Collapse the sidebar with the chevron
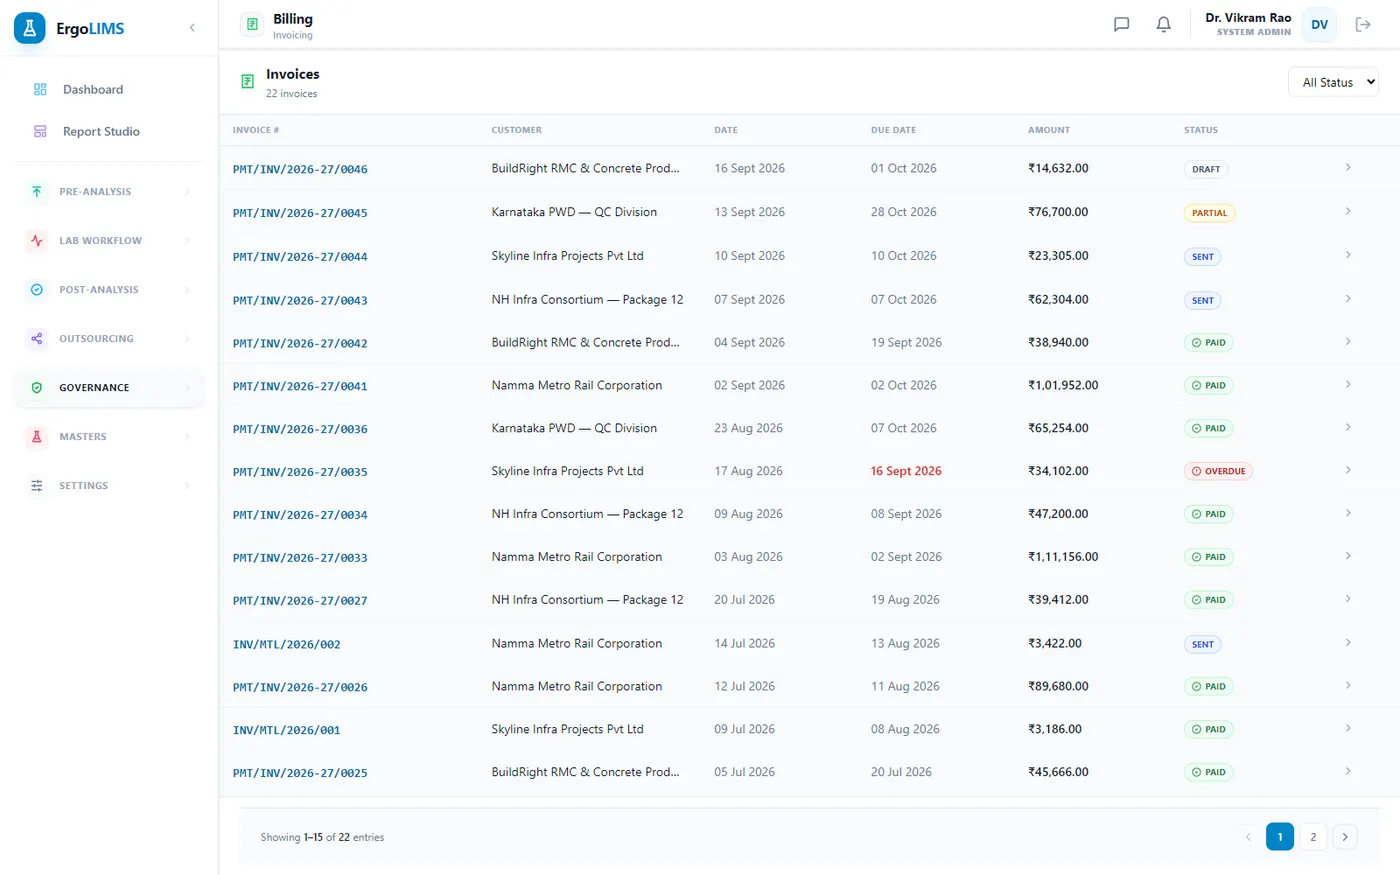This screenshot has width=1400, height=875. pos(192,28)
